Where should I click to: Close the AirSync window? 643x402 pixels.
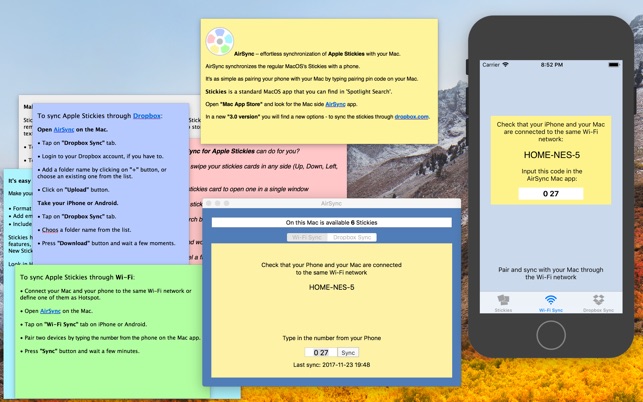pos(209,203)
